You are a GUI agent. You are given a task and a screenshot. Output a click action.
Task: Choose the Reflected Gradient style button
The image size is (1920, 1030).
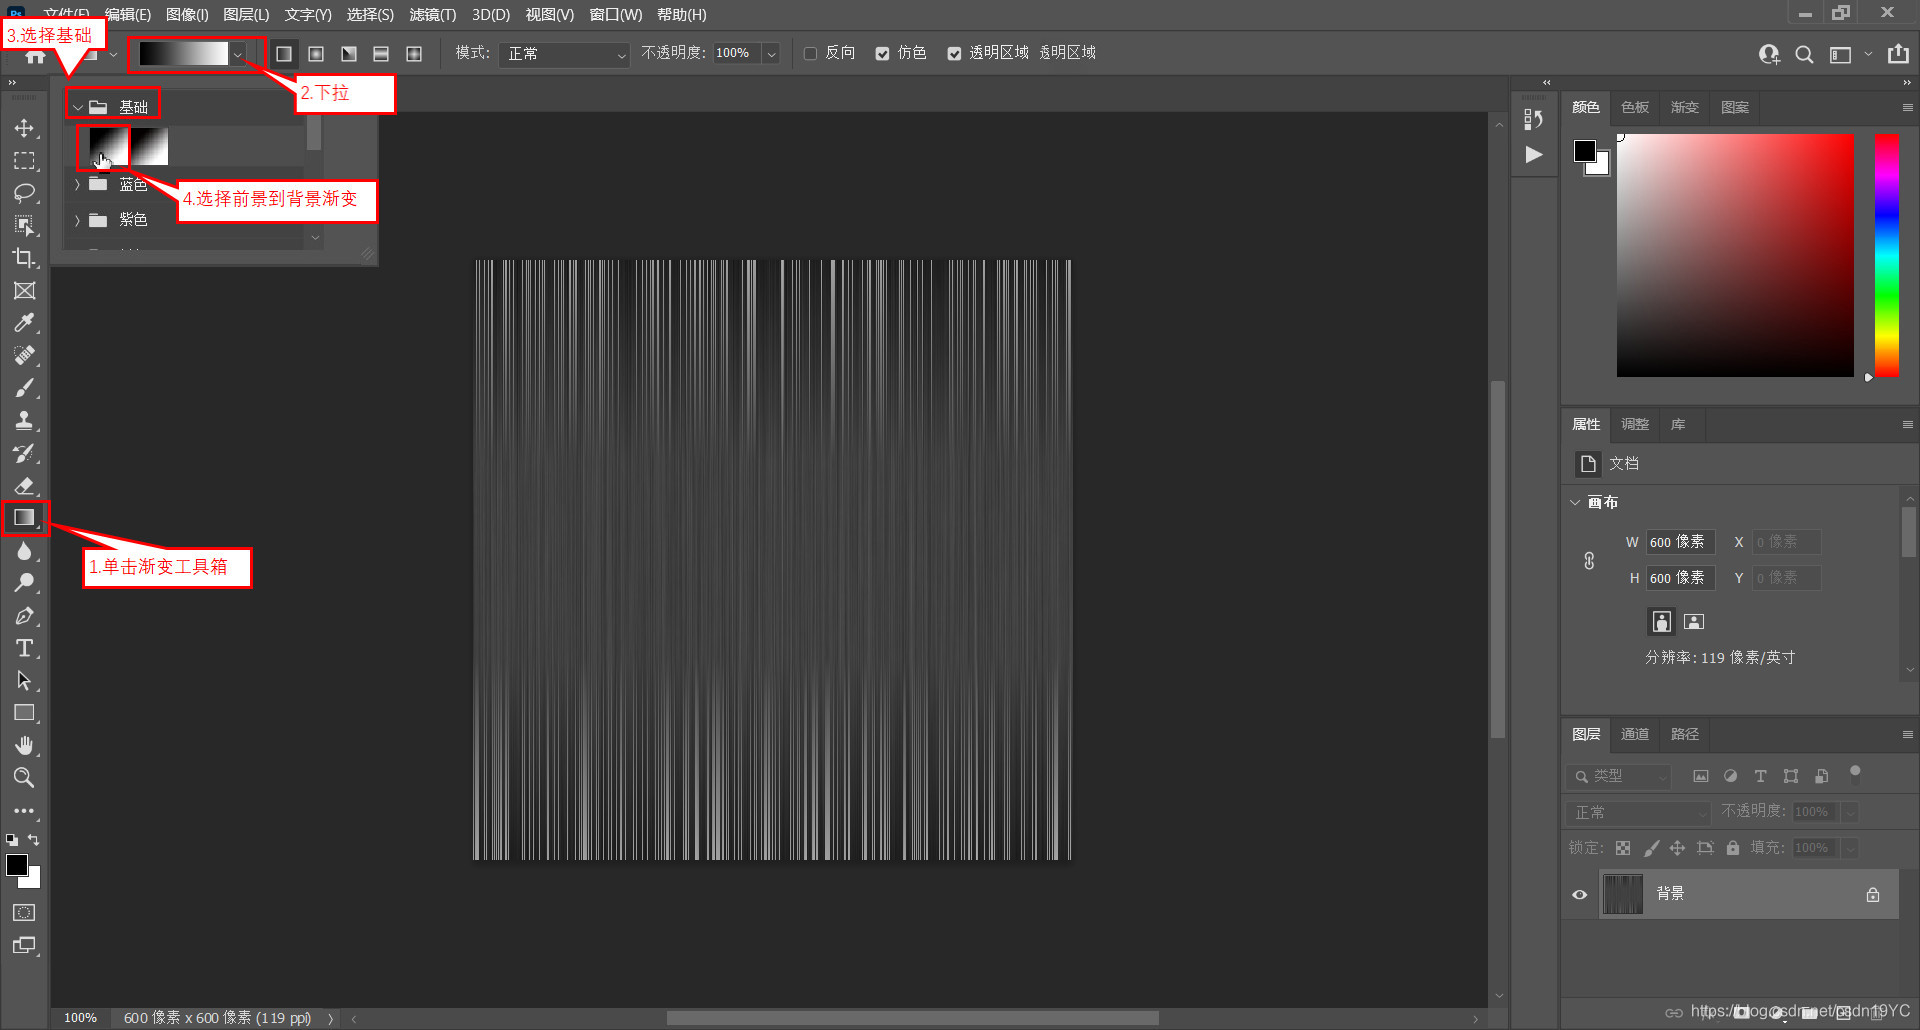coord(381,53)
